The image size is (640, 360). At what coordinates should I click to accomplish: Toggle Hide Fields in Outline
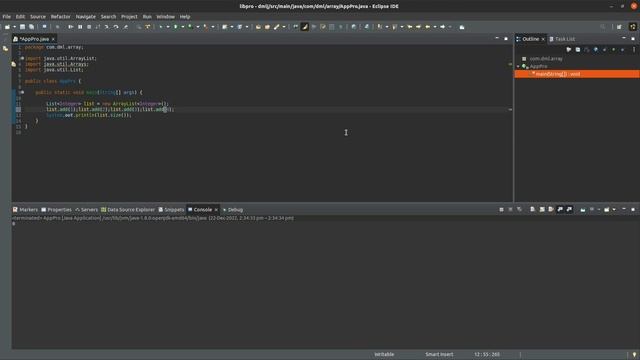click(x=595, y=50)
